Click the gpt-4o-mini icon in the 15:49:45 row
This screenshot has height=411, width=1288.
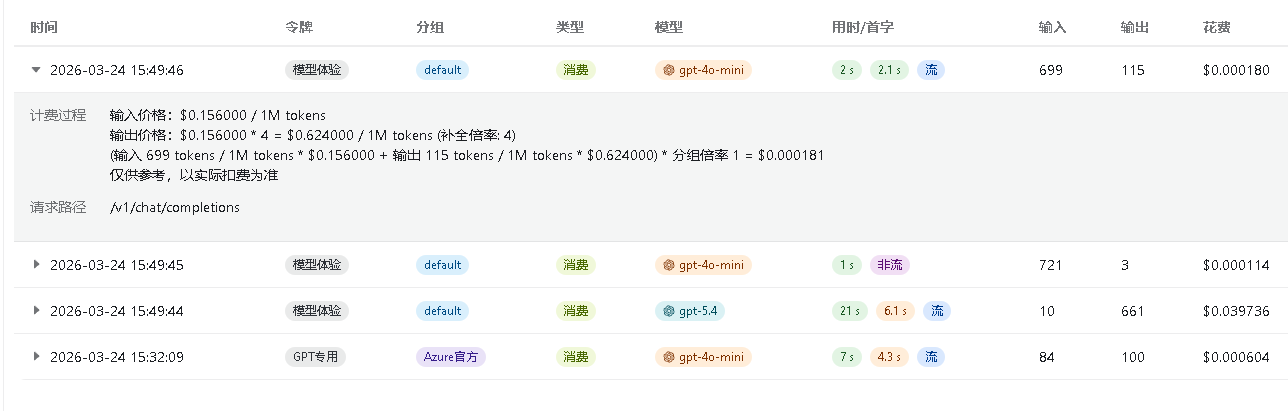click(668, 265)
